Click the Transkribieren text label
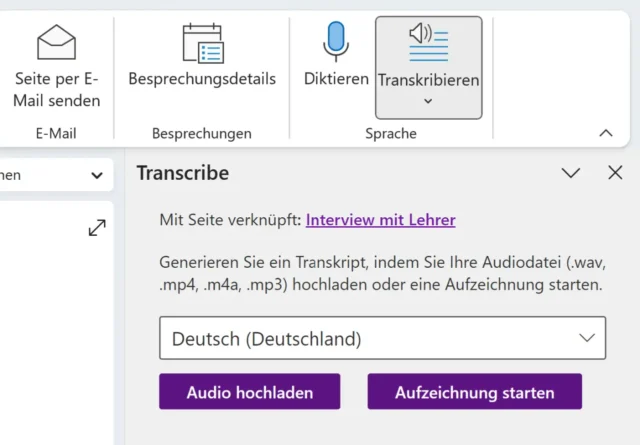640x445 pixels. click(x=428, y=80)
